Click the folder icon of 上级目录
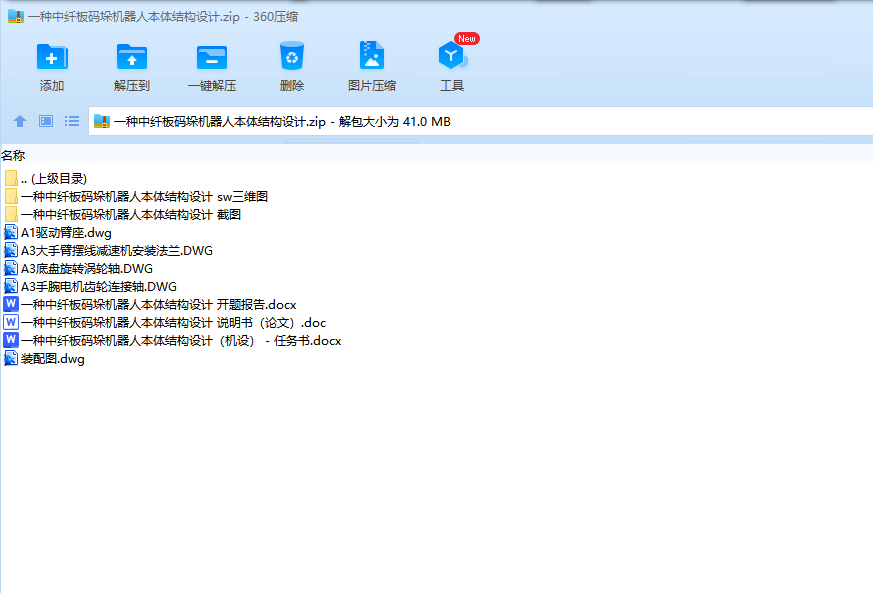 (x=11, y=178)
